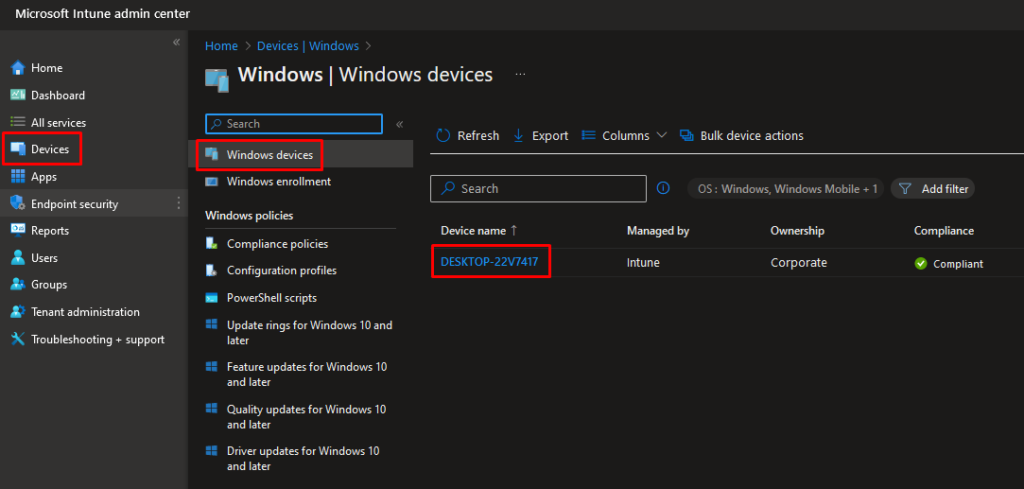
Task: Click the Troubleshooting + support wrench icon
Action: click(18, 339)
